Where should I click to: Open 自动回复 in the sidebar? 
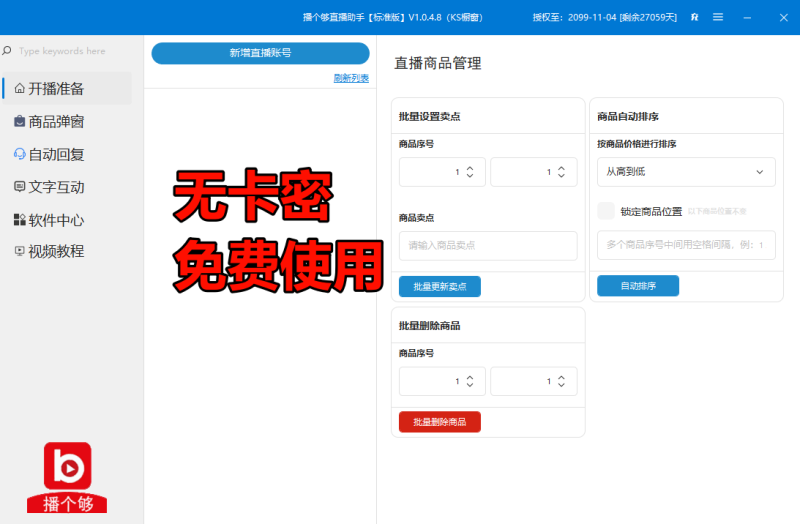pyautogui.click(x=67, y=154)
